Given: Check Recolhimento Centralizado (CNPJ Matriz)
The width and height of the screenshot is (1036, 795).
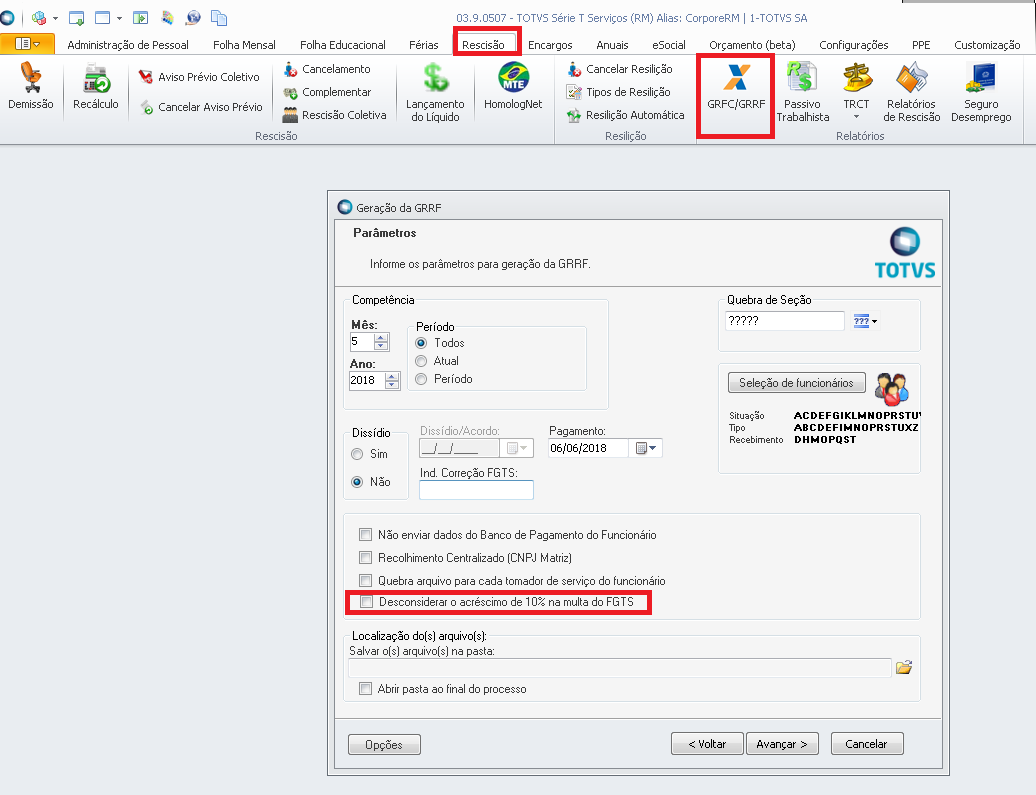Looking at the screenshot, I should coord(365,557).
